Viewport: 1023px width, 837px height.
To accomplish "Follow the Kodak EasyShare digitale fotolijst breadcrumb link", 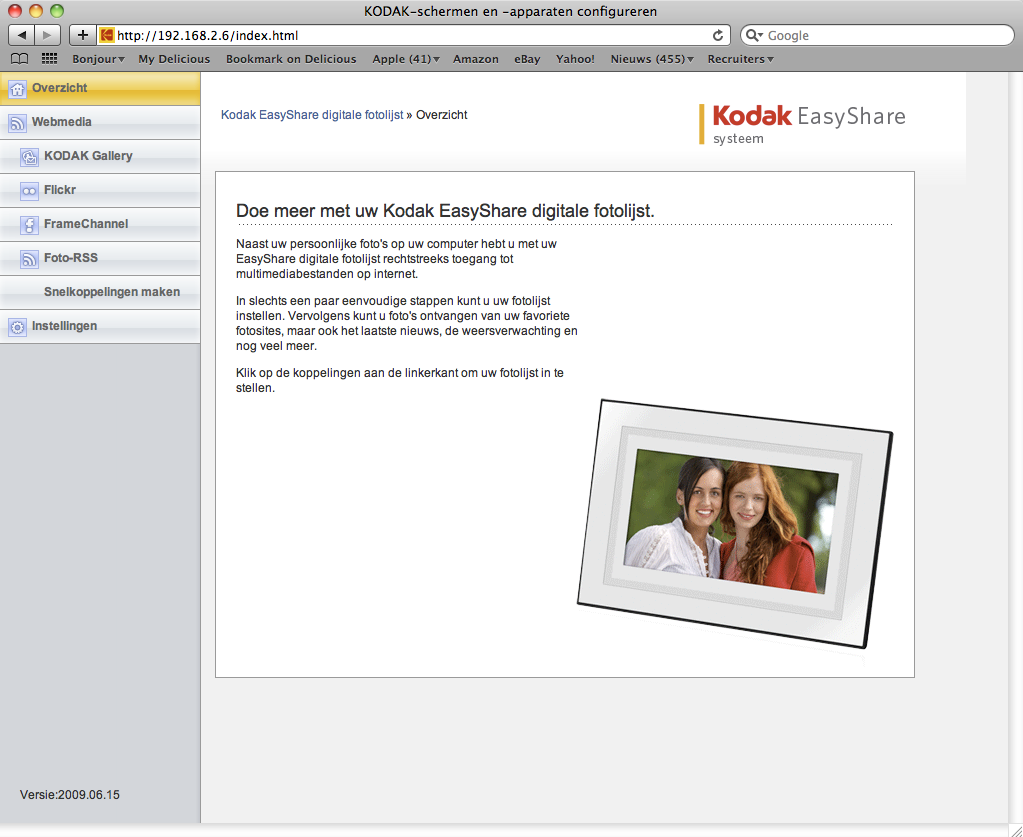I will tap(311, 115).
